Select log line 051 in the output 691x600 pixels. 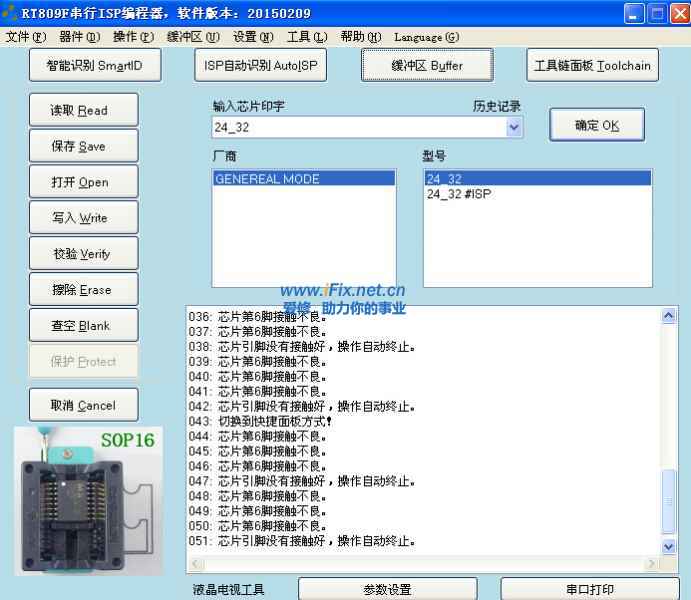302,541
